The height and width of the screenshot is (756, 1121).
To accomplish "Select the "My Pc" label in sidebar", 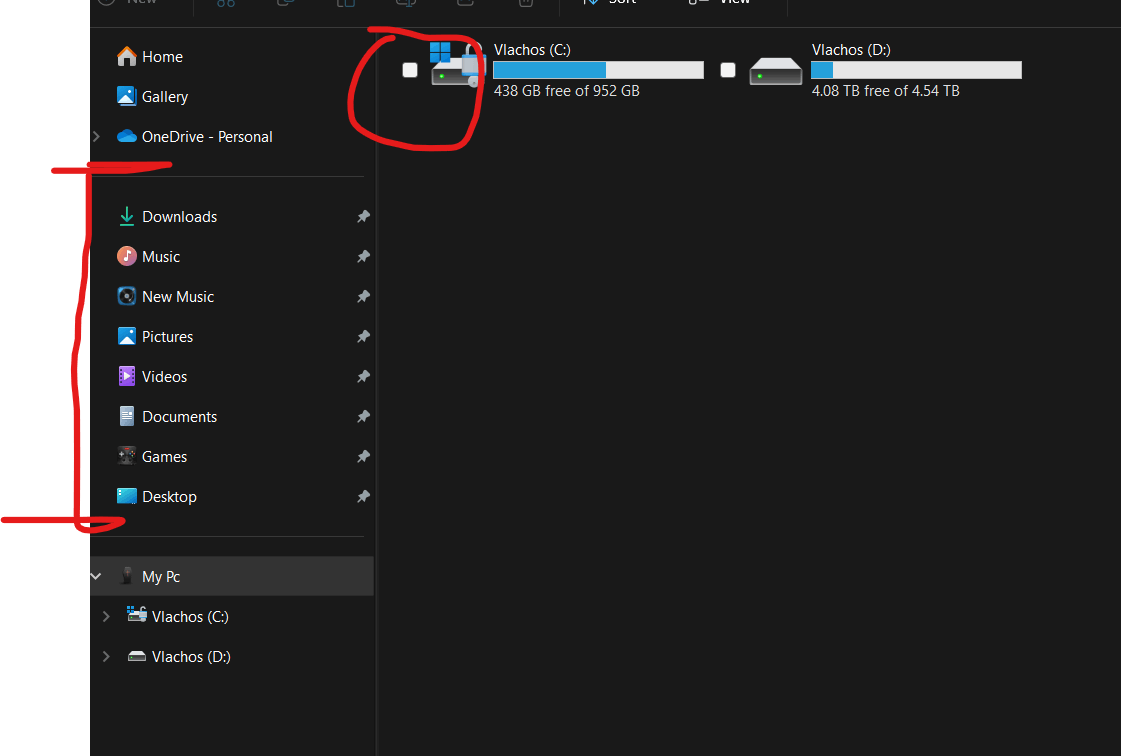I will tap(161, 576).
